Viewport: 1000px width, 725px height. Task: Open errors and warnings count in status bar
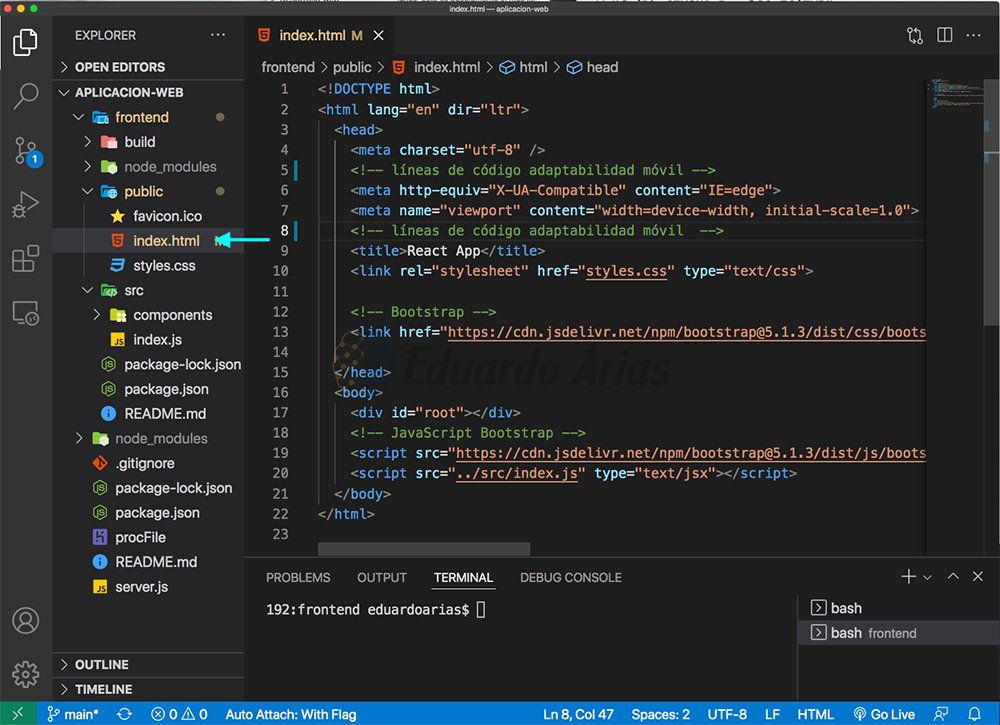click(179, 714)
